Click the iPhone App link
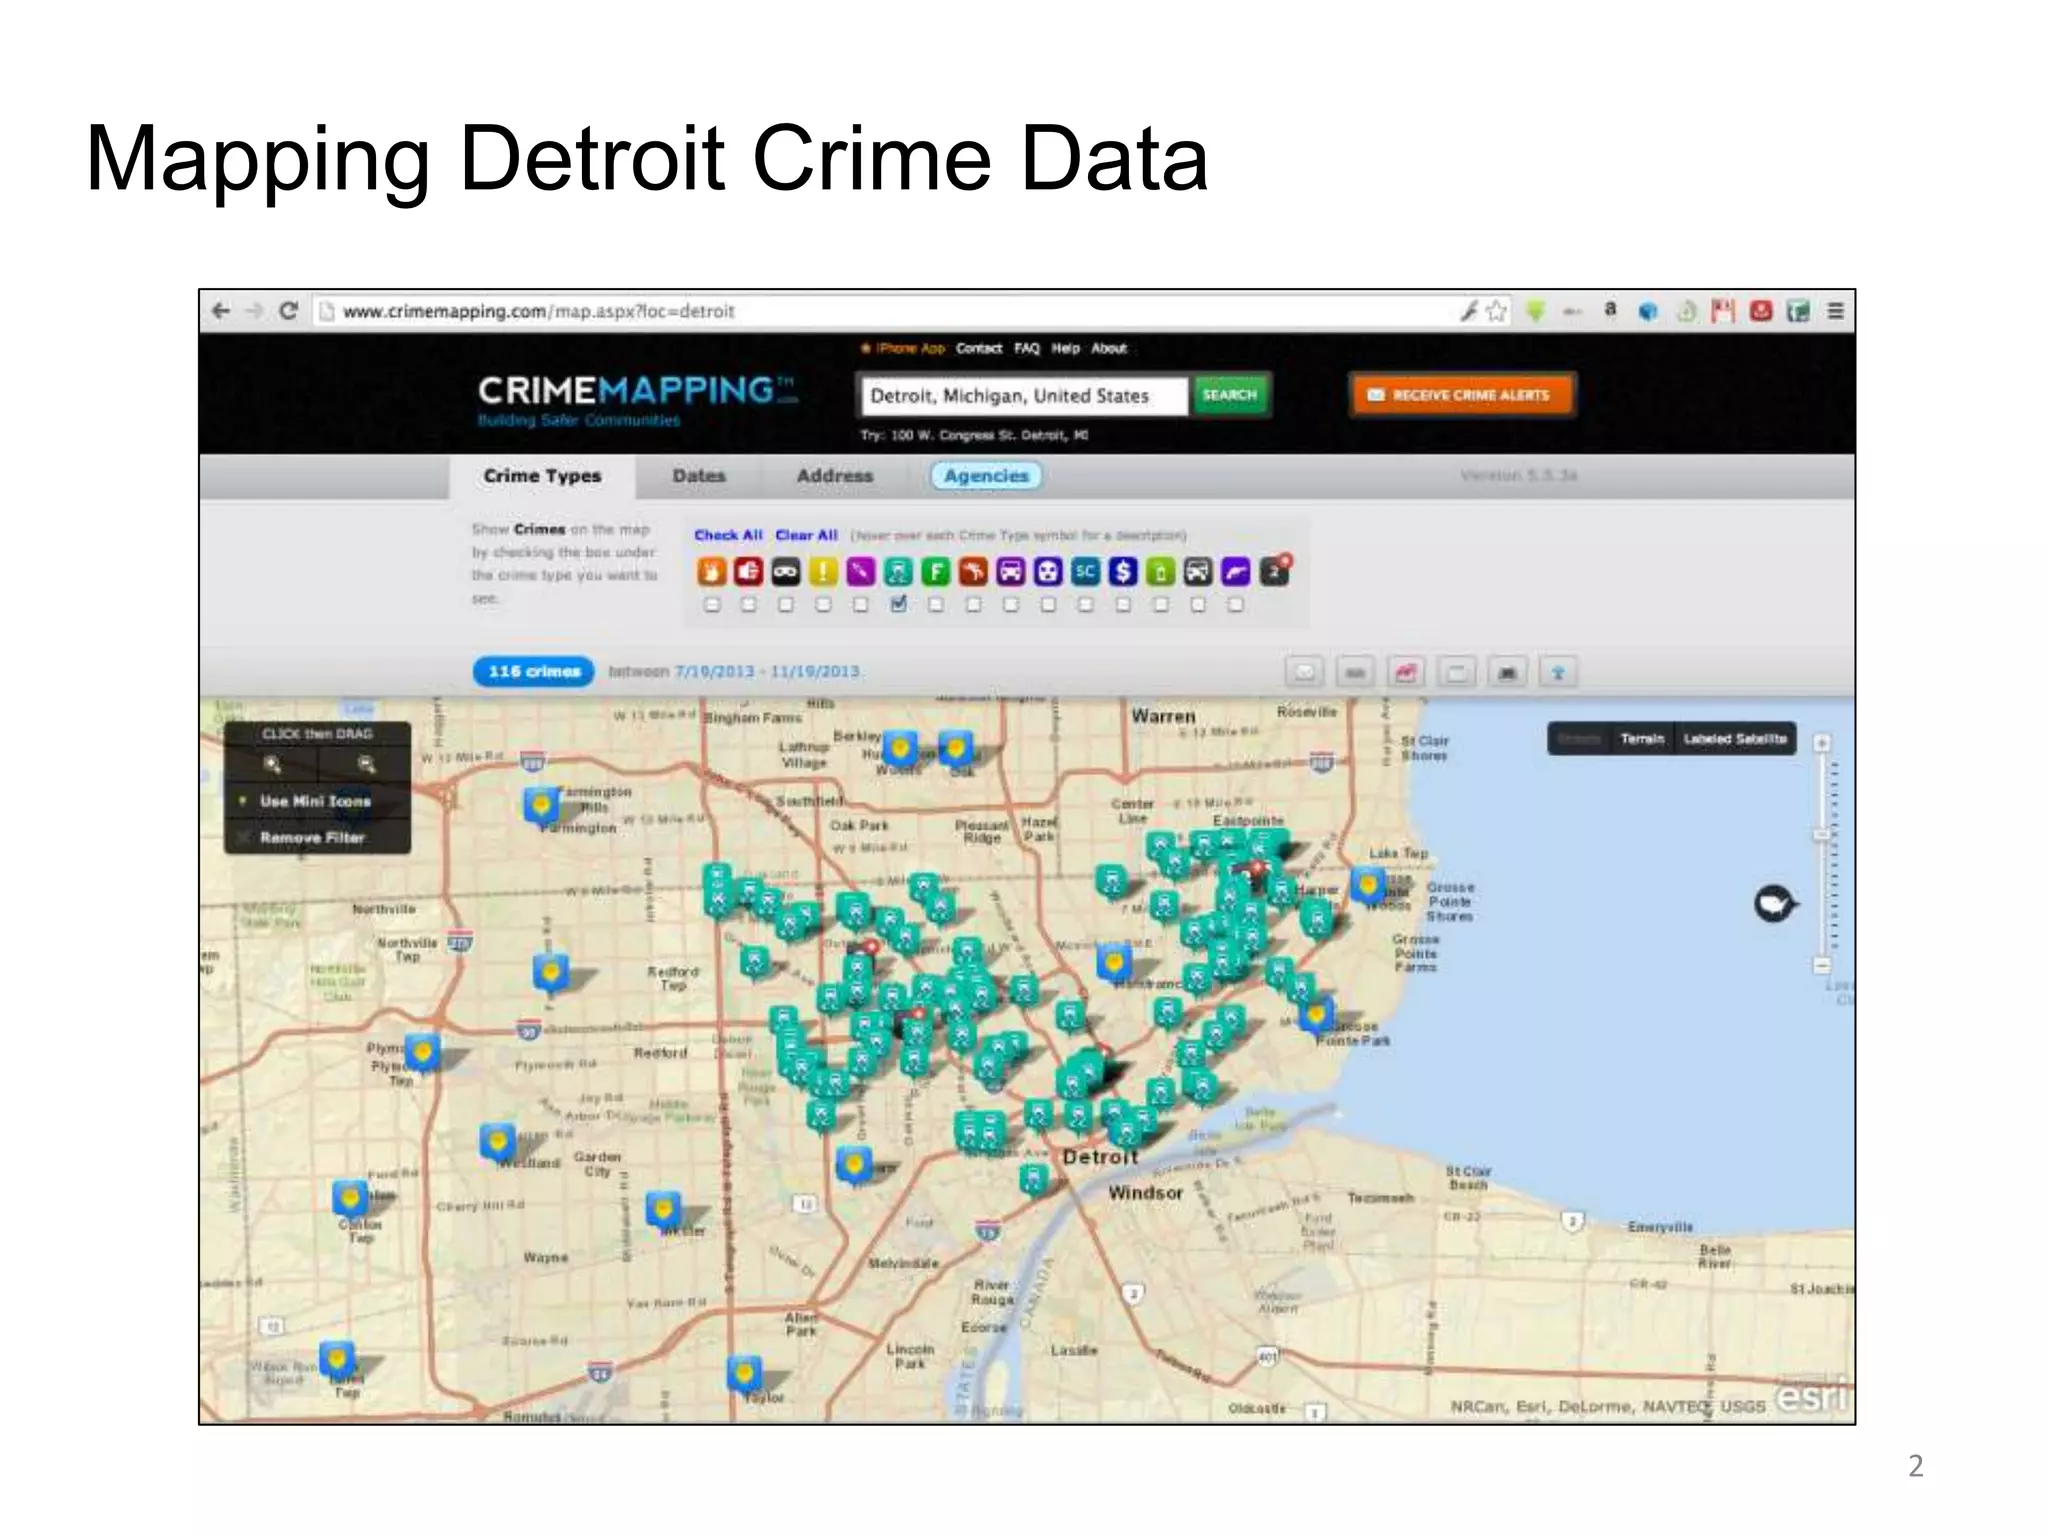 902,348
